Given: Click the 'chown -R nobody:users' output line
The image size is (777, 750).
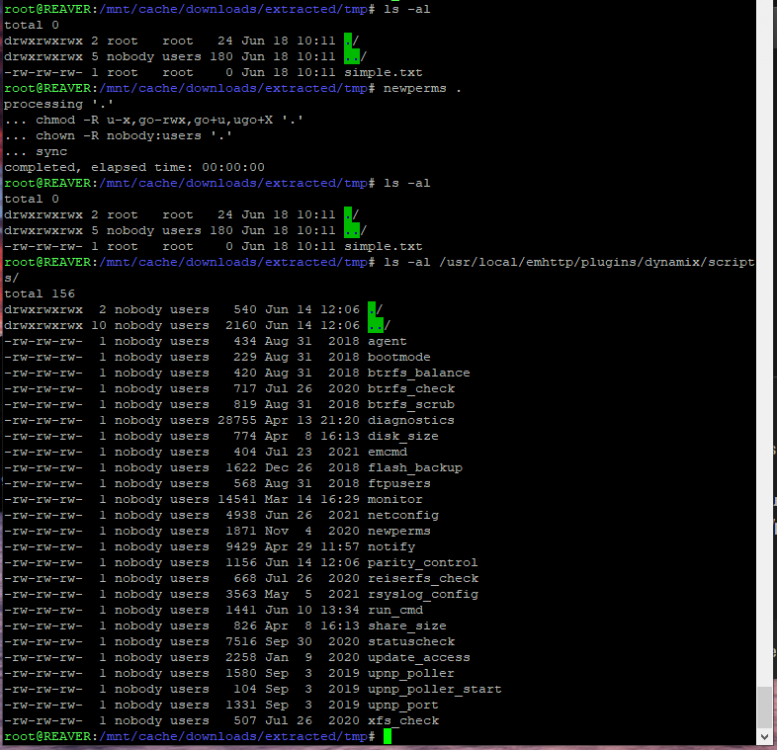Looking at the screenshot, I should 118,136.
